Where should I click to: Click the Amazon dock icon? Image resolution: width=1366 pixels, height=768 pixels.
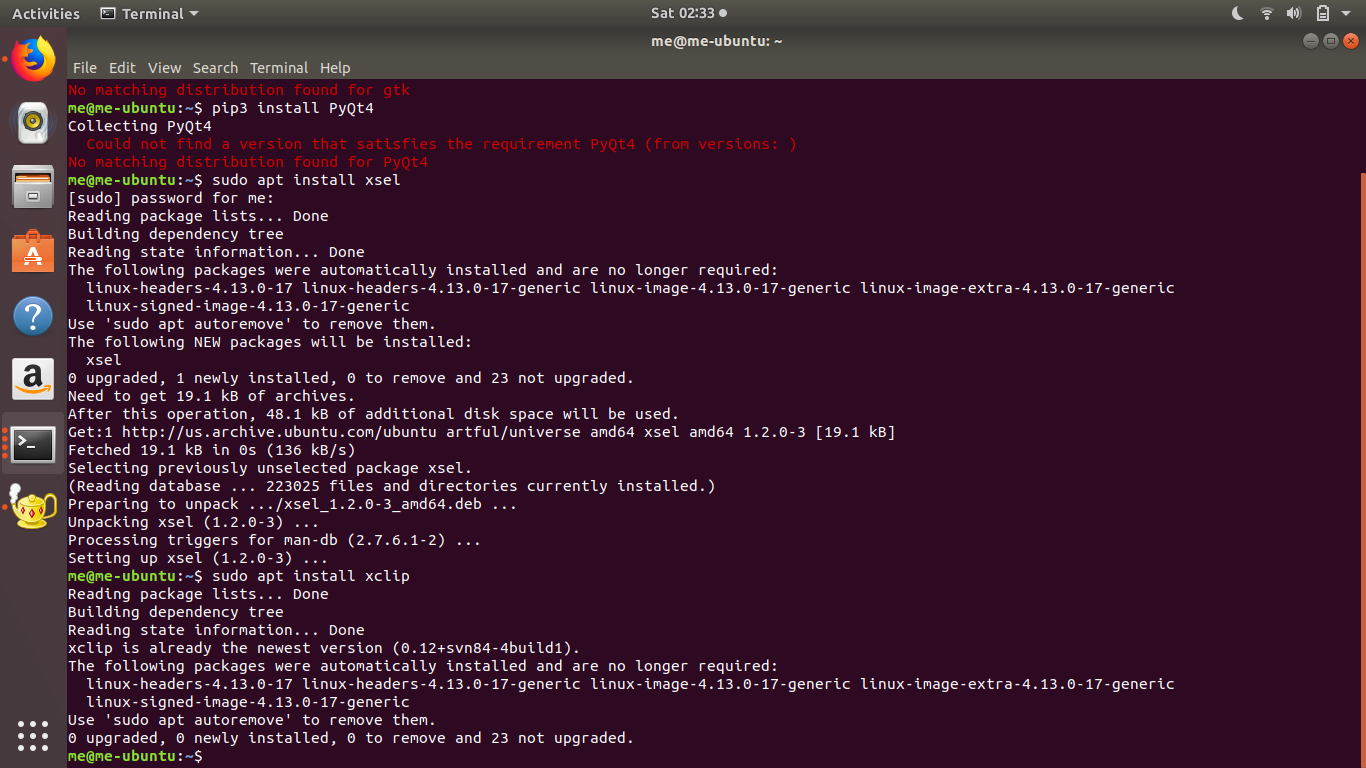point(33,380)
